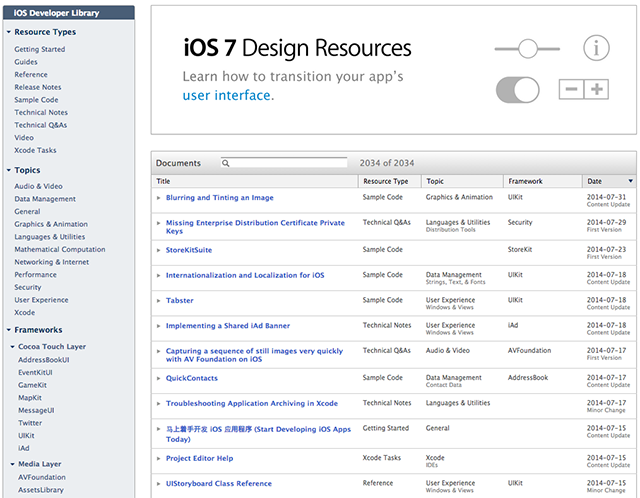Screen dimensions: 640x498
Task: Select AddressBookUI framework
Action: [44, 360]
